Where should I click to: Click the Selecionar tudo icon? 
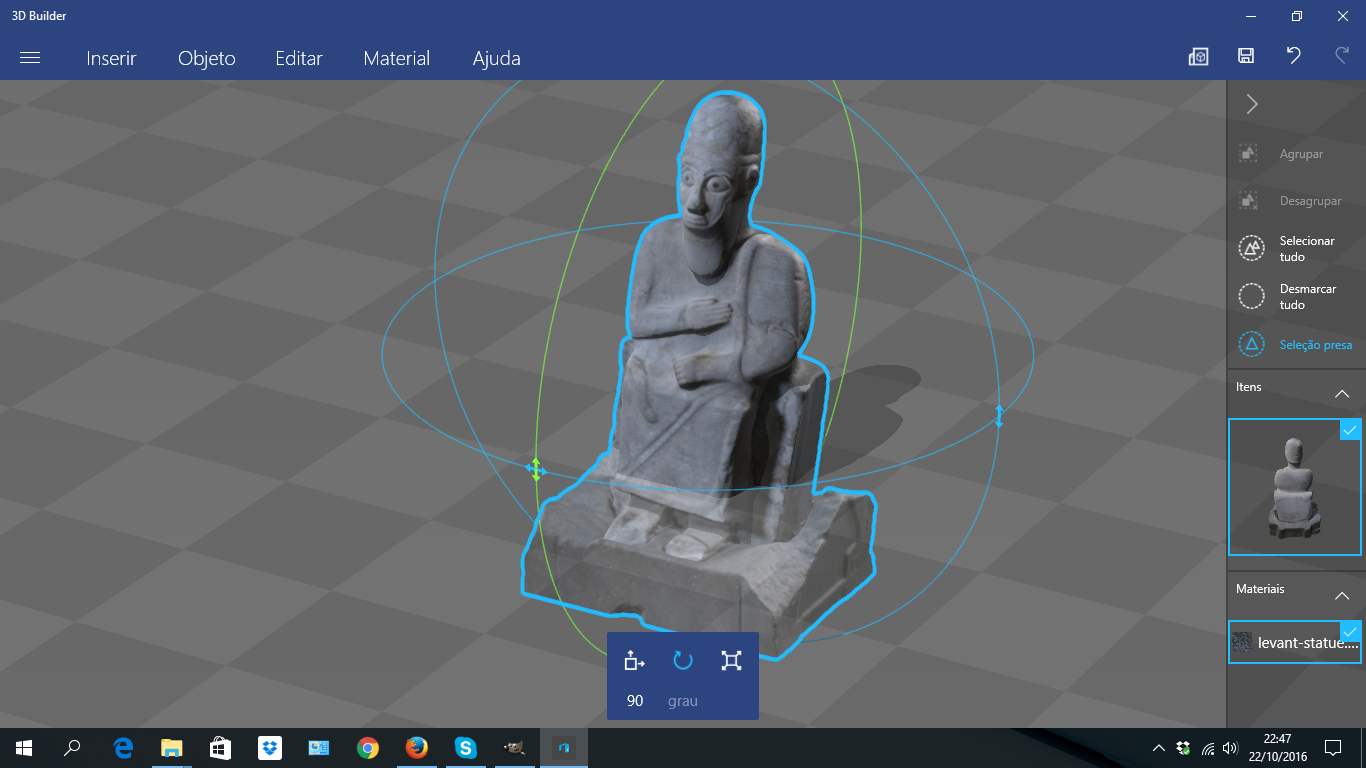click(1251, 248)
